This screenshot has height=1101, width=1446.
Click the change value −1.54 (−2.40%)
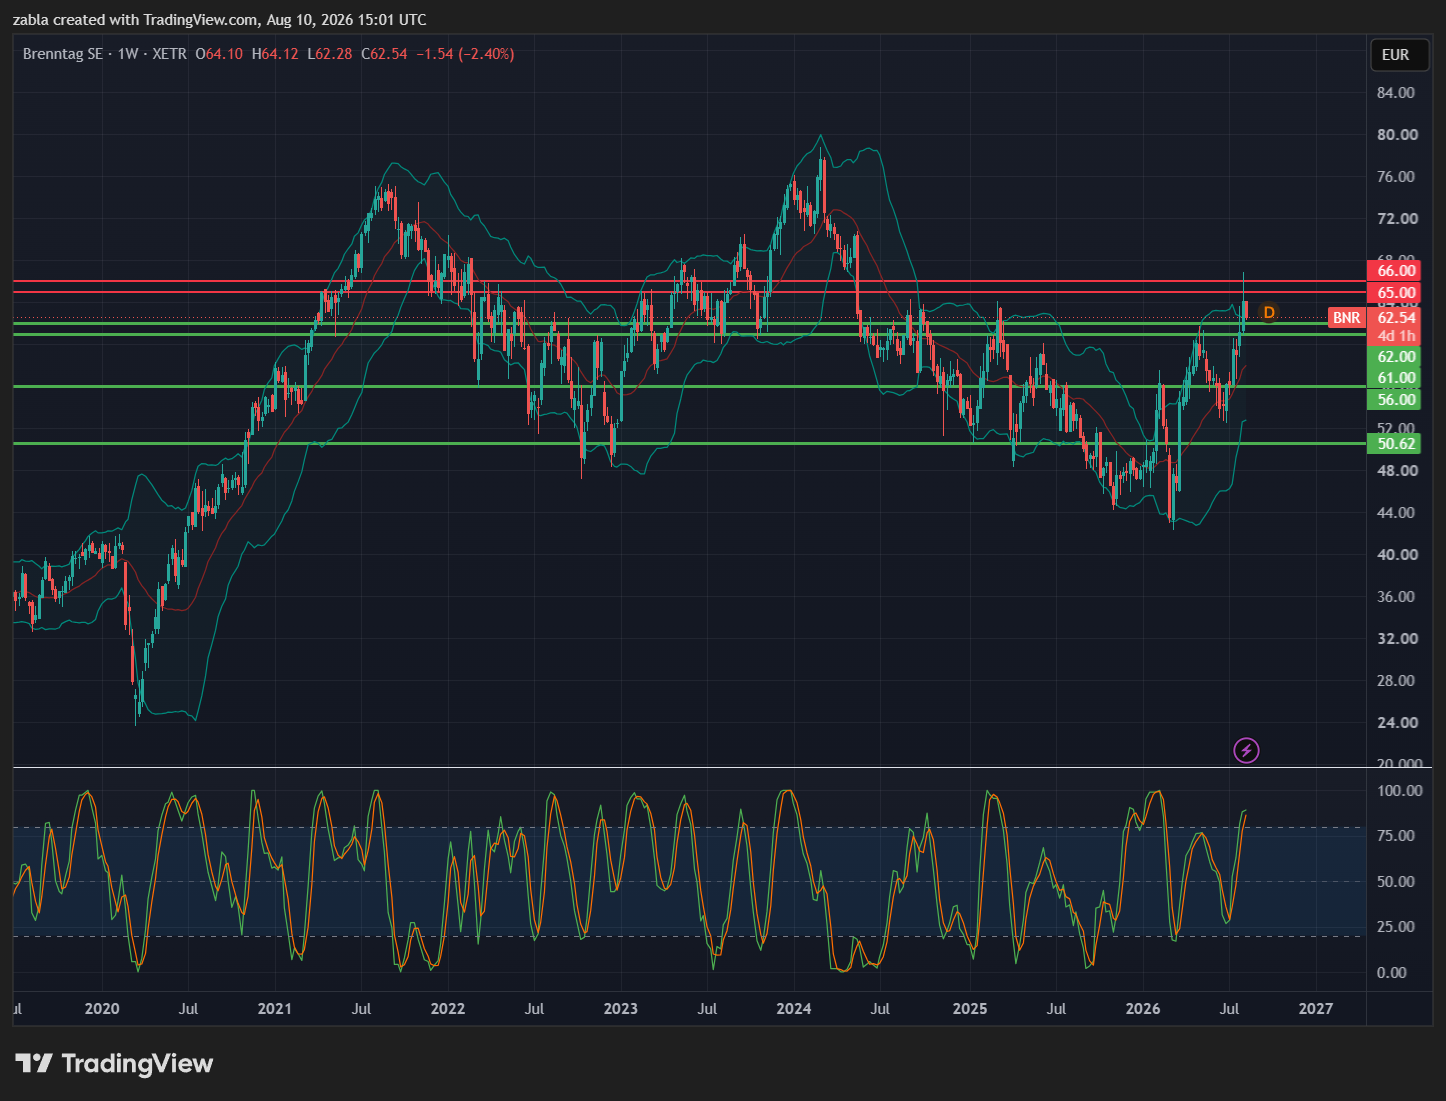(x=465, y=54)
